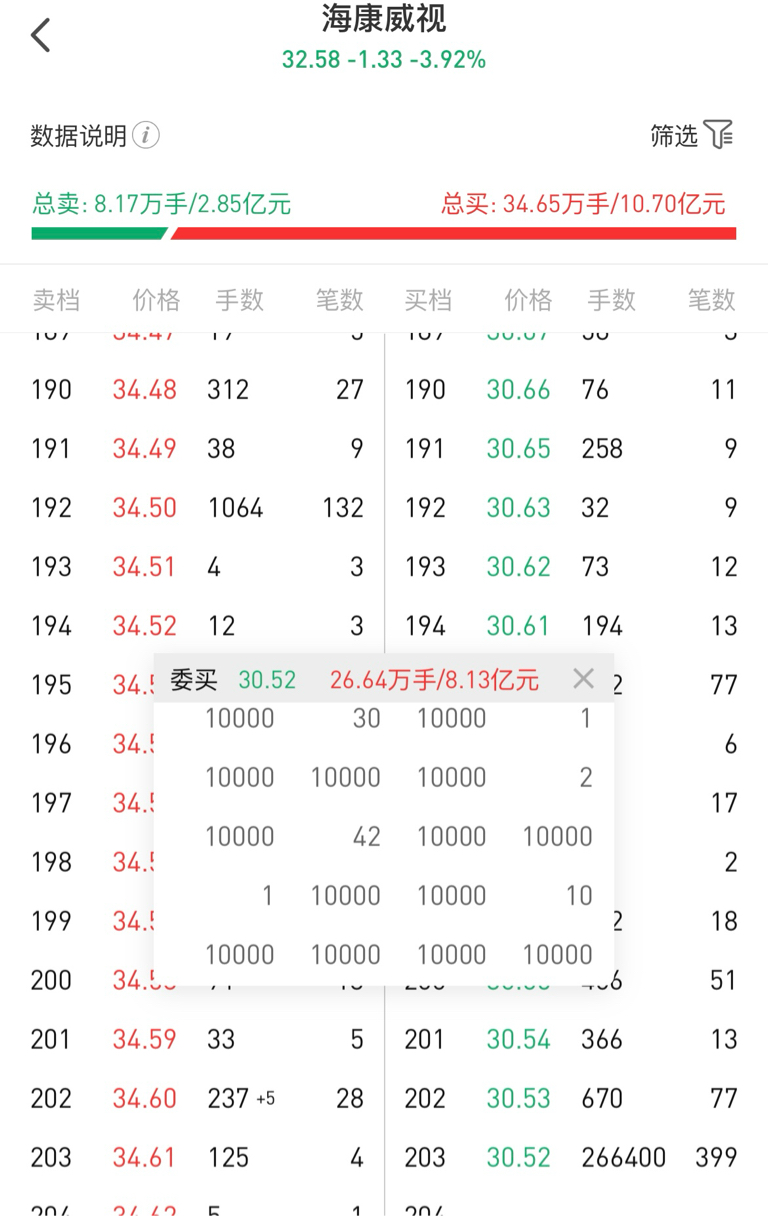Tap popup total 26.64万手/8.13亿元
Image resolution: width=768 pixels, height=1216 pixels.
pos(434,680)
